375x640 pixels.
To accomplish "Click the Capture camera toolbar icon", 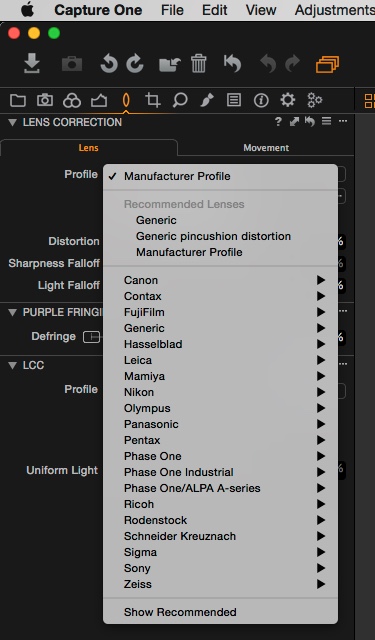I will (72, 64).
